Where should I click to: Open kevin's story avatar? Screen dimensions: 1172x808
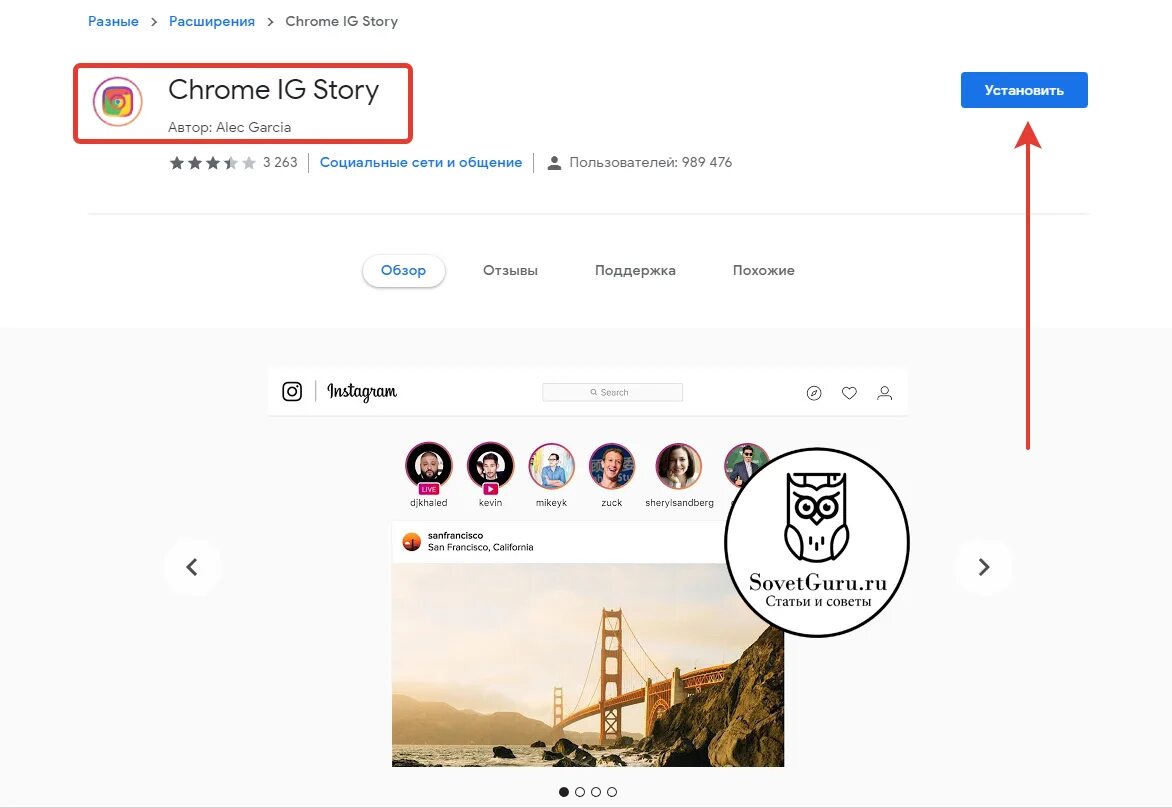pos(490,466)
